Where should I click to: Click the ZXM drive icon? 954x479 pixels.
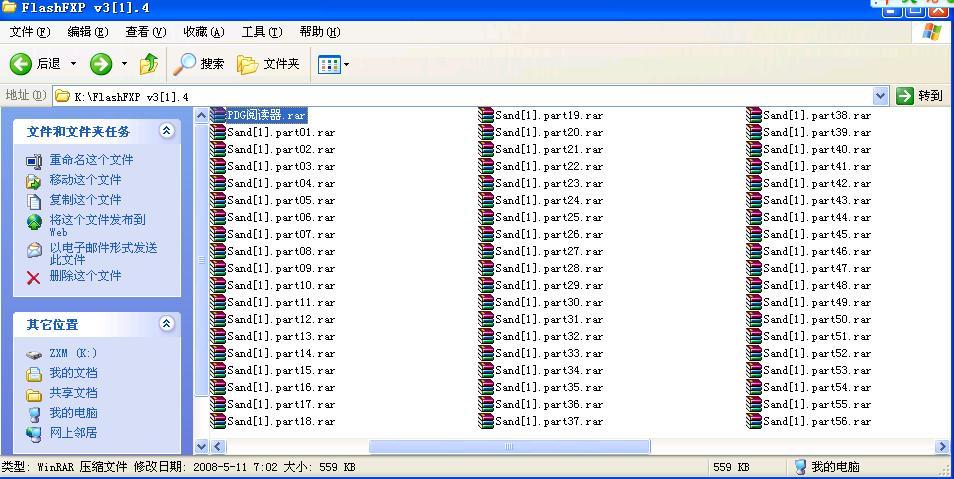(33, 355)
